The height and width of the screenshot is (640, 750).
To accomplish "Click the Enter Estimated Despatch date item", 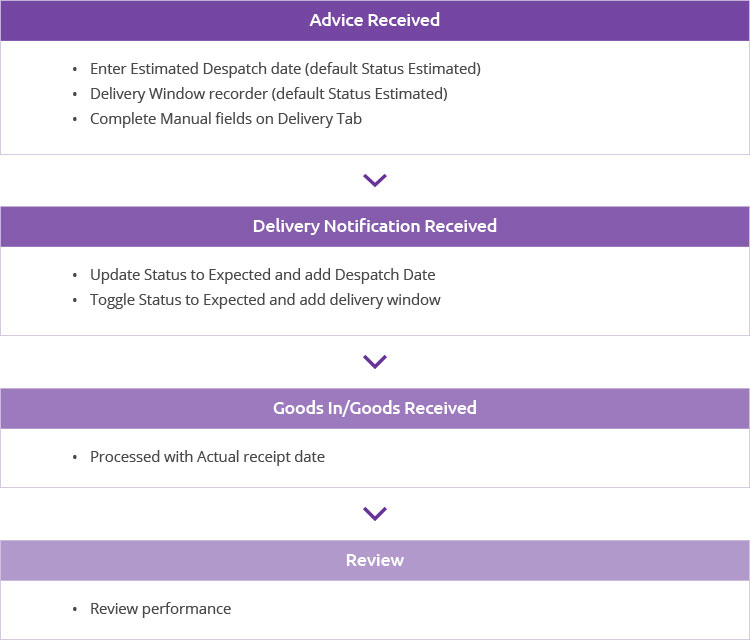I will click(285, 69).
